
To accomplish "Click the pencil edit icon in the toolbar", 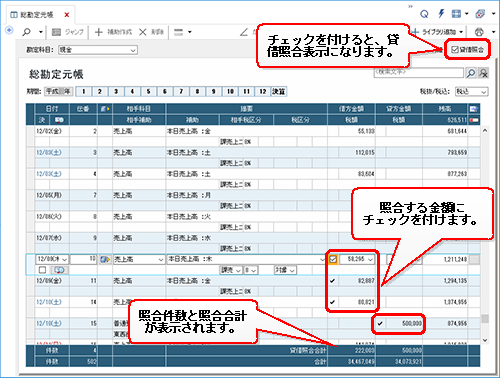I will (x=244, y=32).
